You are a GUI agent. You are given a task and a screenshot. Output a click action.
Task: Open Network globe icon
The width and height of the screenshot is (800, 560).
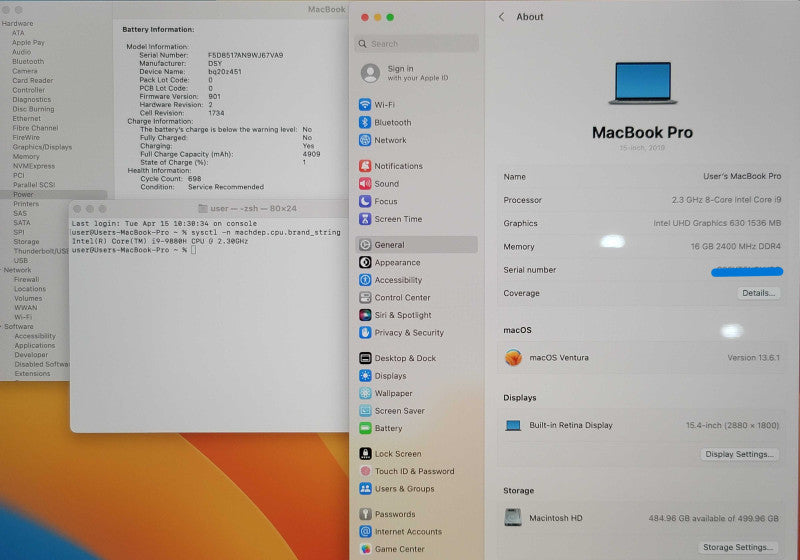click(x=365, y=140)
